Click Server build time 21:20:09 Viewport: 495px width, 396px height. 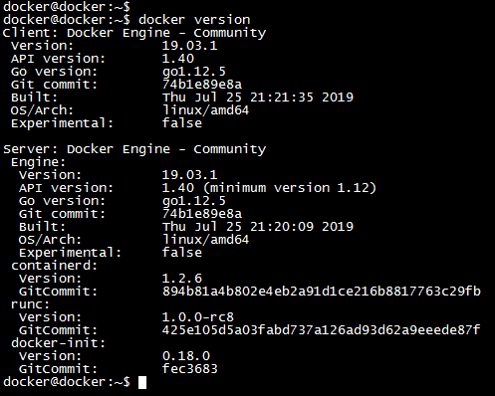(282, 227)
